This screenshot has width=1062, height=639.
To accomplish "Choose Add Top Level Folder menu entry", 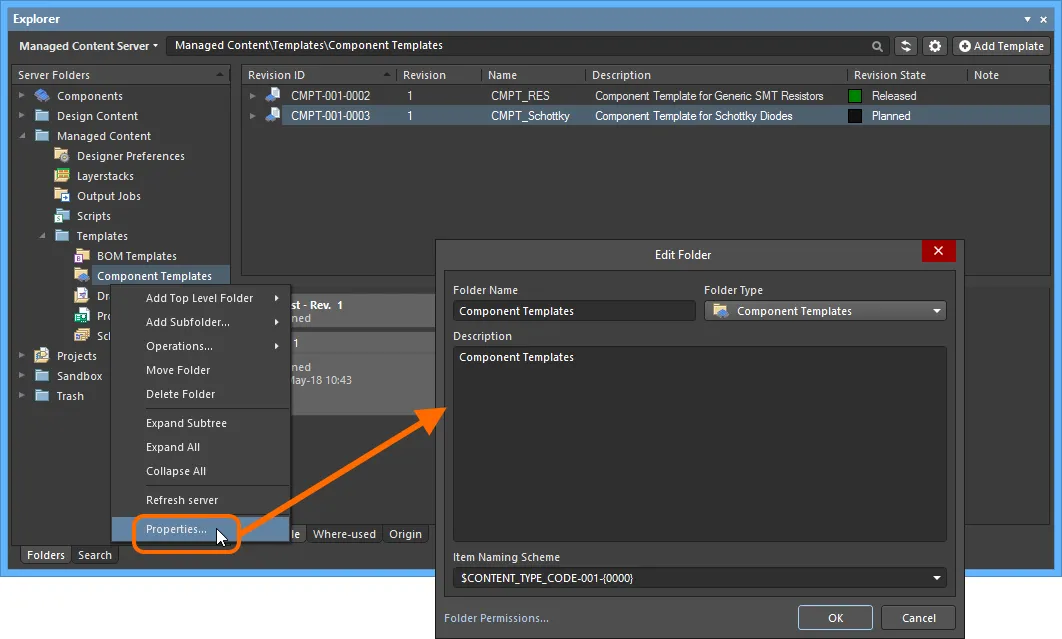I will click(x=200, y=298).
